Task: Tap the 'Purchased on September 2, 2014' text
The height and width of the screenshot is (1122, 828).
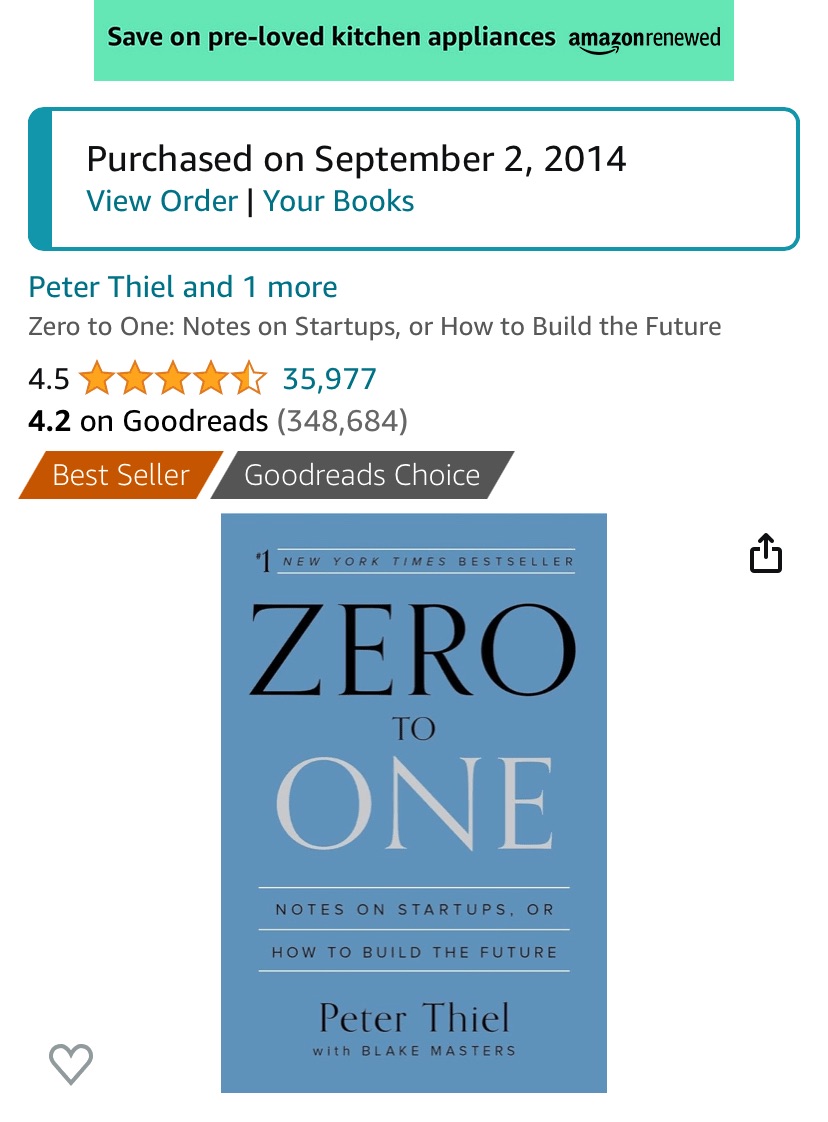Action: (x=356, y=159)
